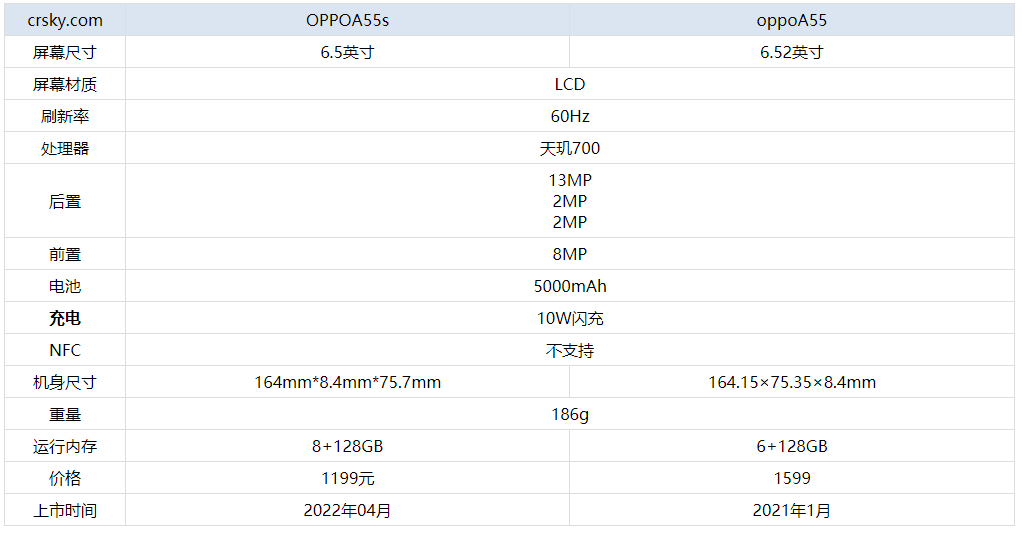
Task: Click the 13MP rear camera value
Action: tap(569, 181)
